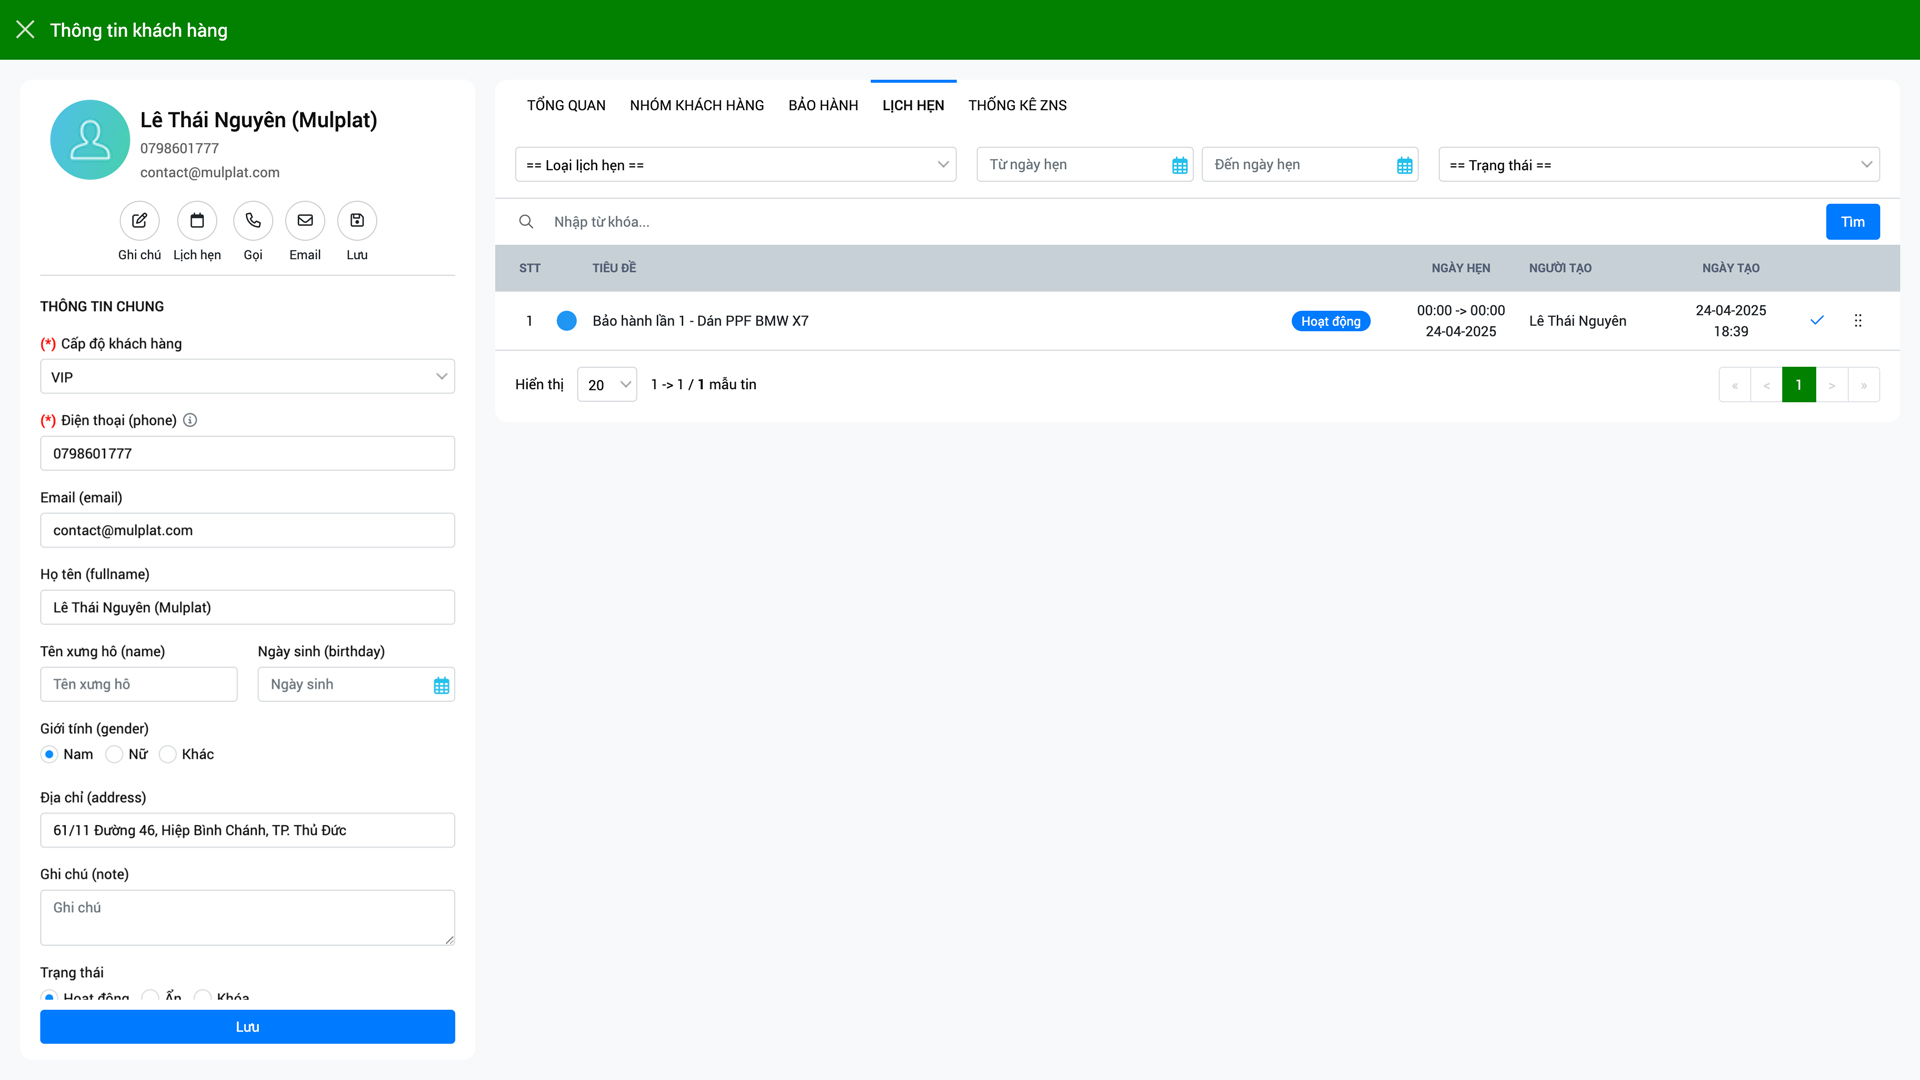Expand the Loại lịch hẹn dropdown
1920x1080 pixels.
[735, 165]
